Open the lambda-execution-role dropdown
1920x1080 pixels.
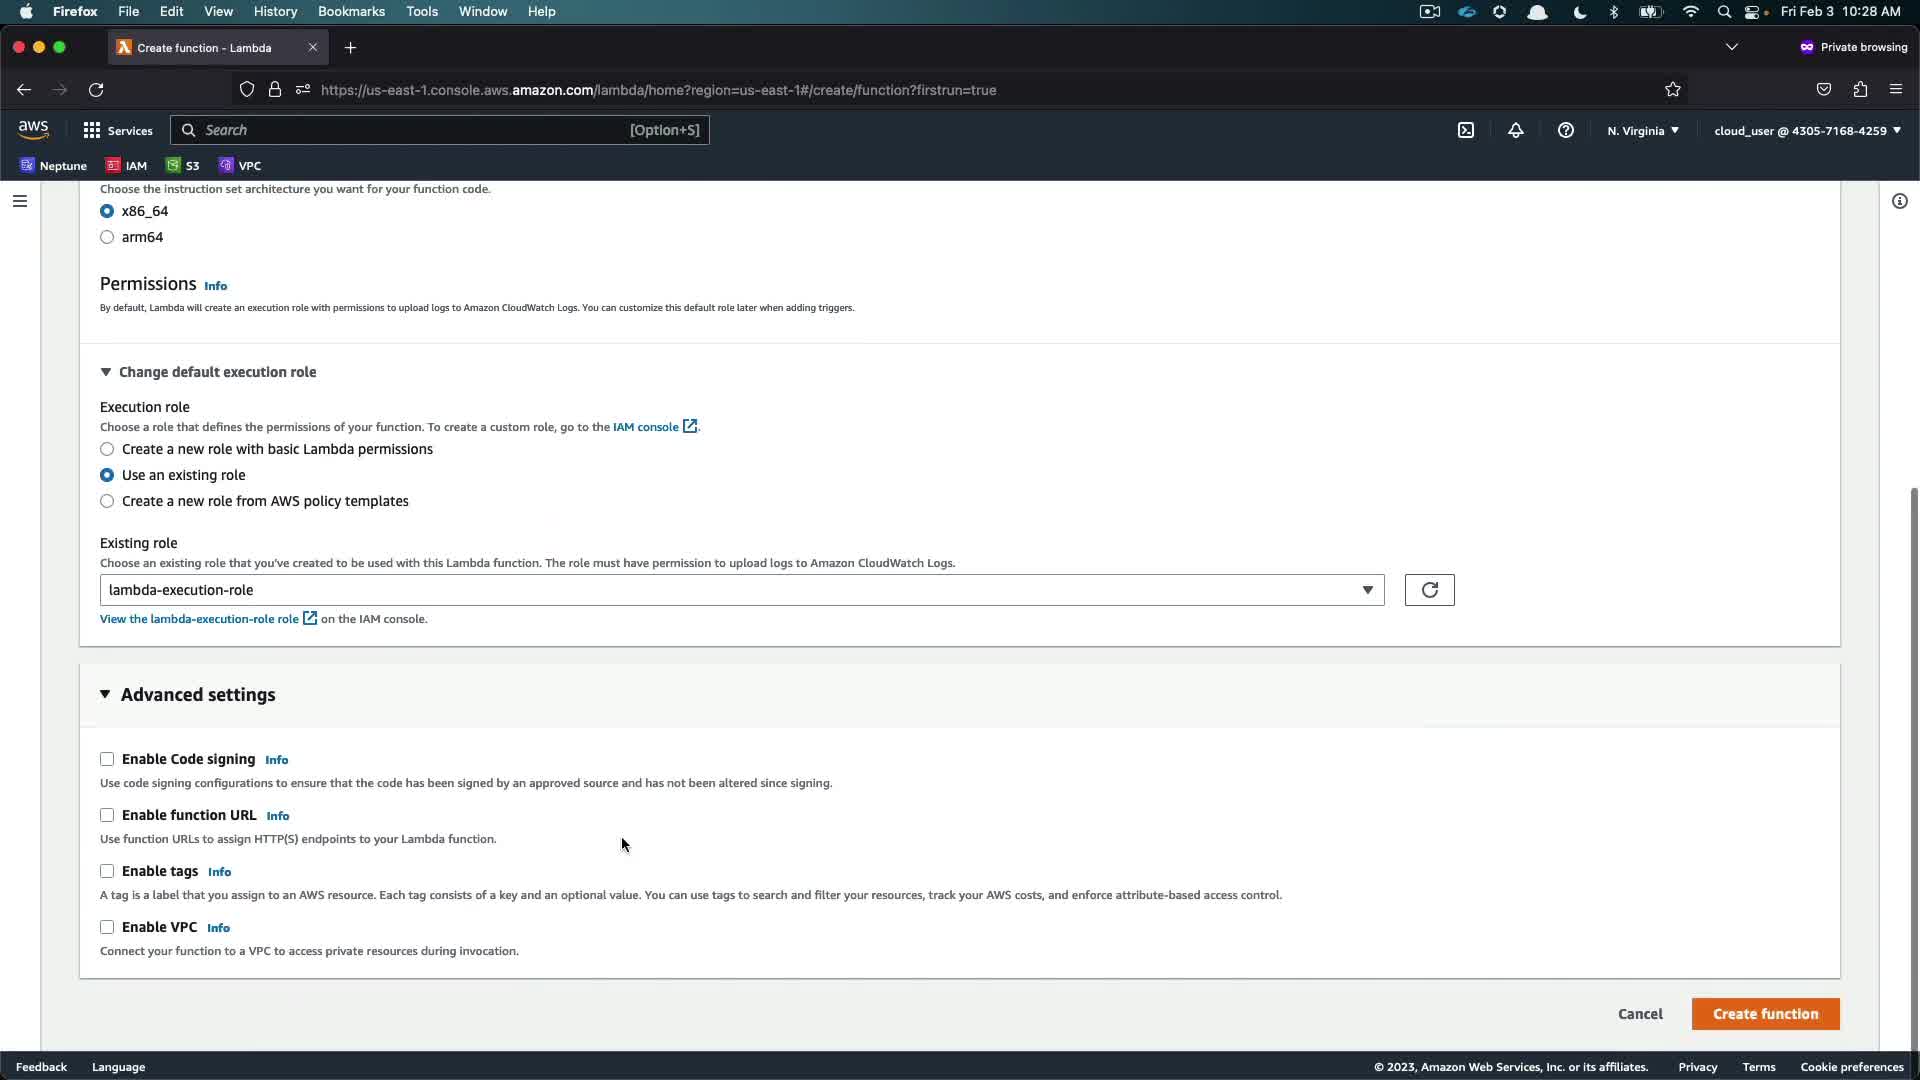[x=741, y=590]
